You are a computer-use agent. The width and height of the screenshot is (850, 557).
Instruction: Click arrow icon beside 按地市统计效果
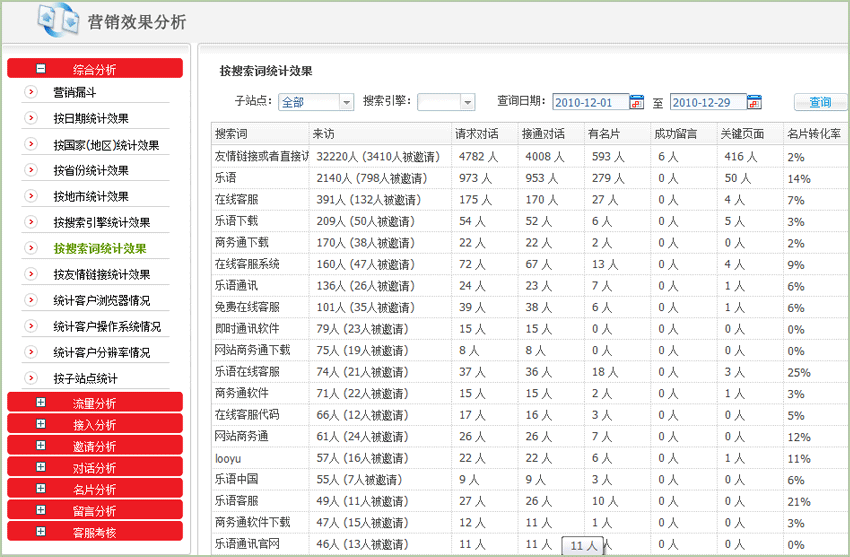click(x=31, y=196)
